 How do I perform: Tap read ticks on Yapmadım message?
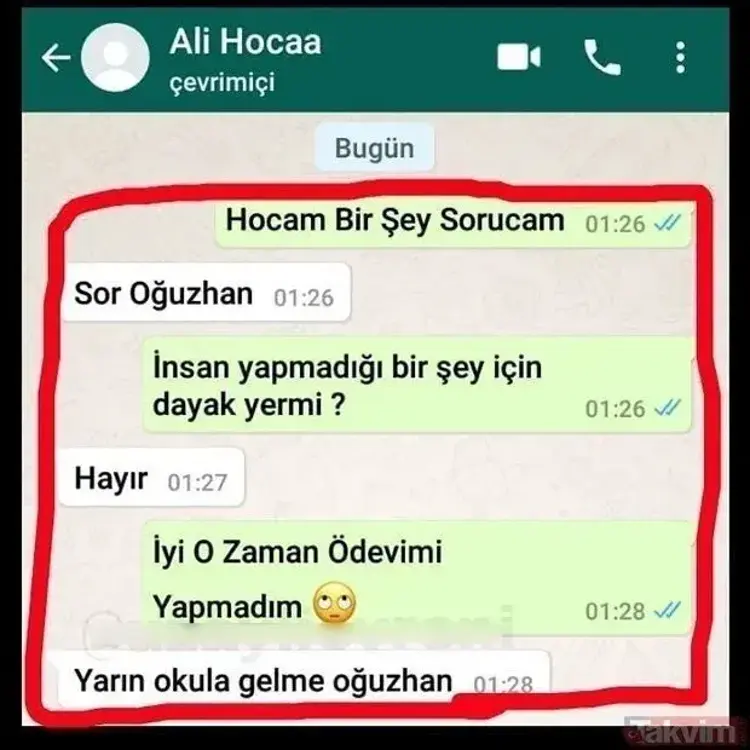click(x=667, y=610)
